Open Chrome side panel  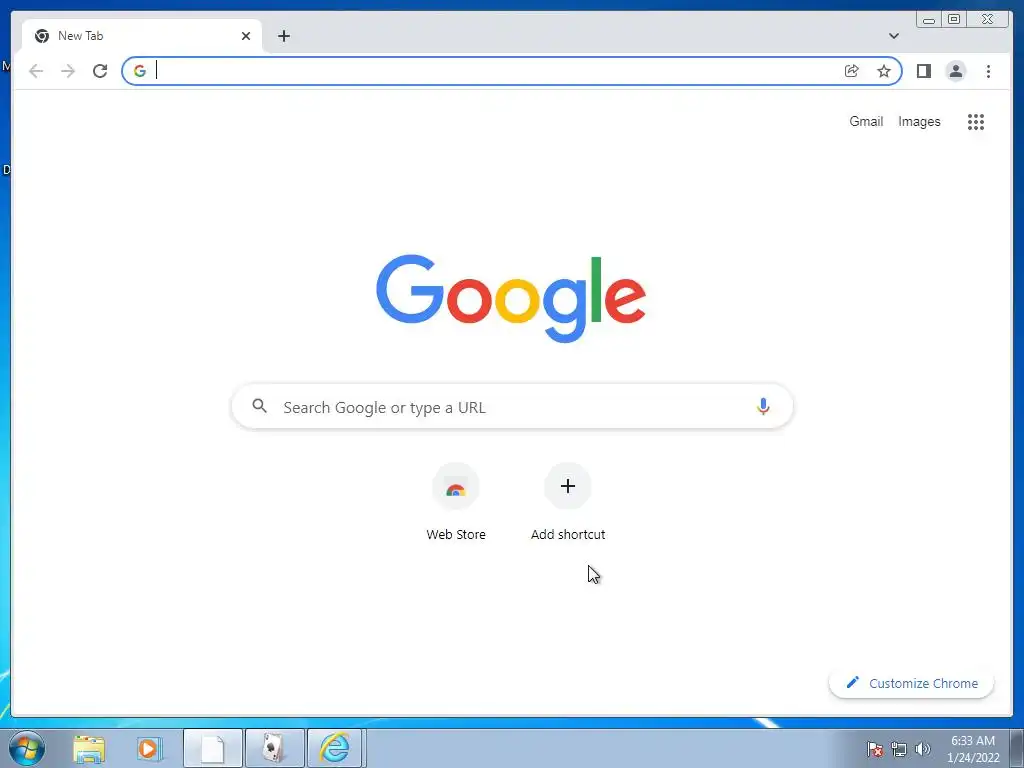pos(923,71)
